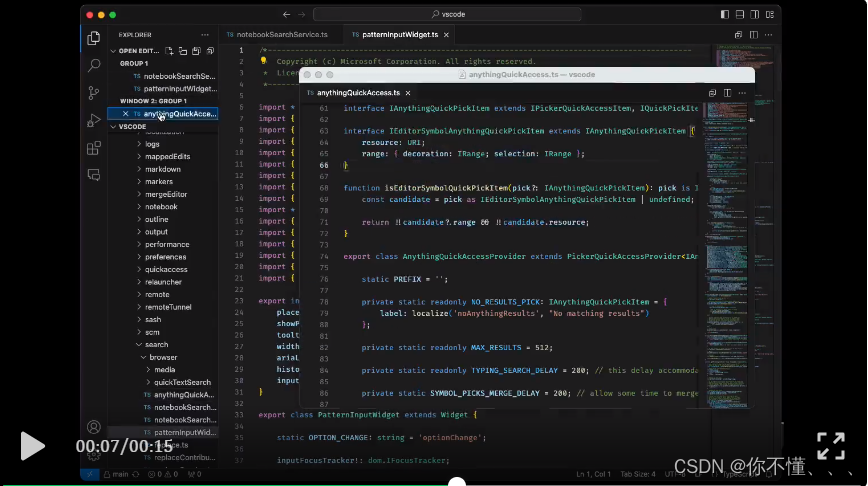Screen dimensions: 868x486
Task: Expand the logs folder
Action: click(x=139, y=144)
